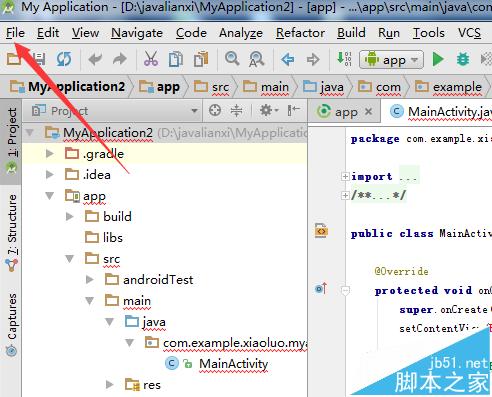Switch to the MainActivity.java tab

click(x=440, y=112)
